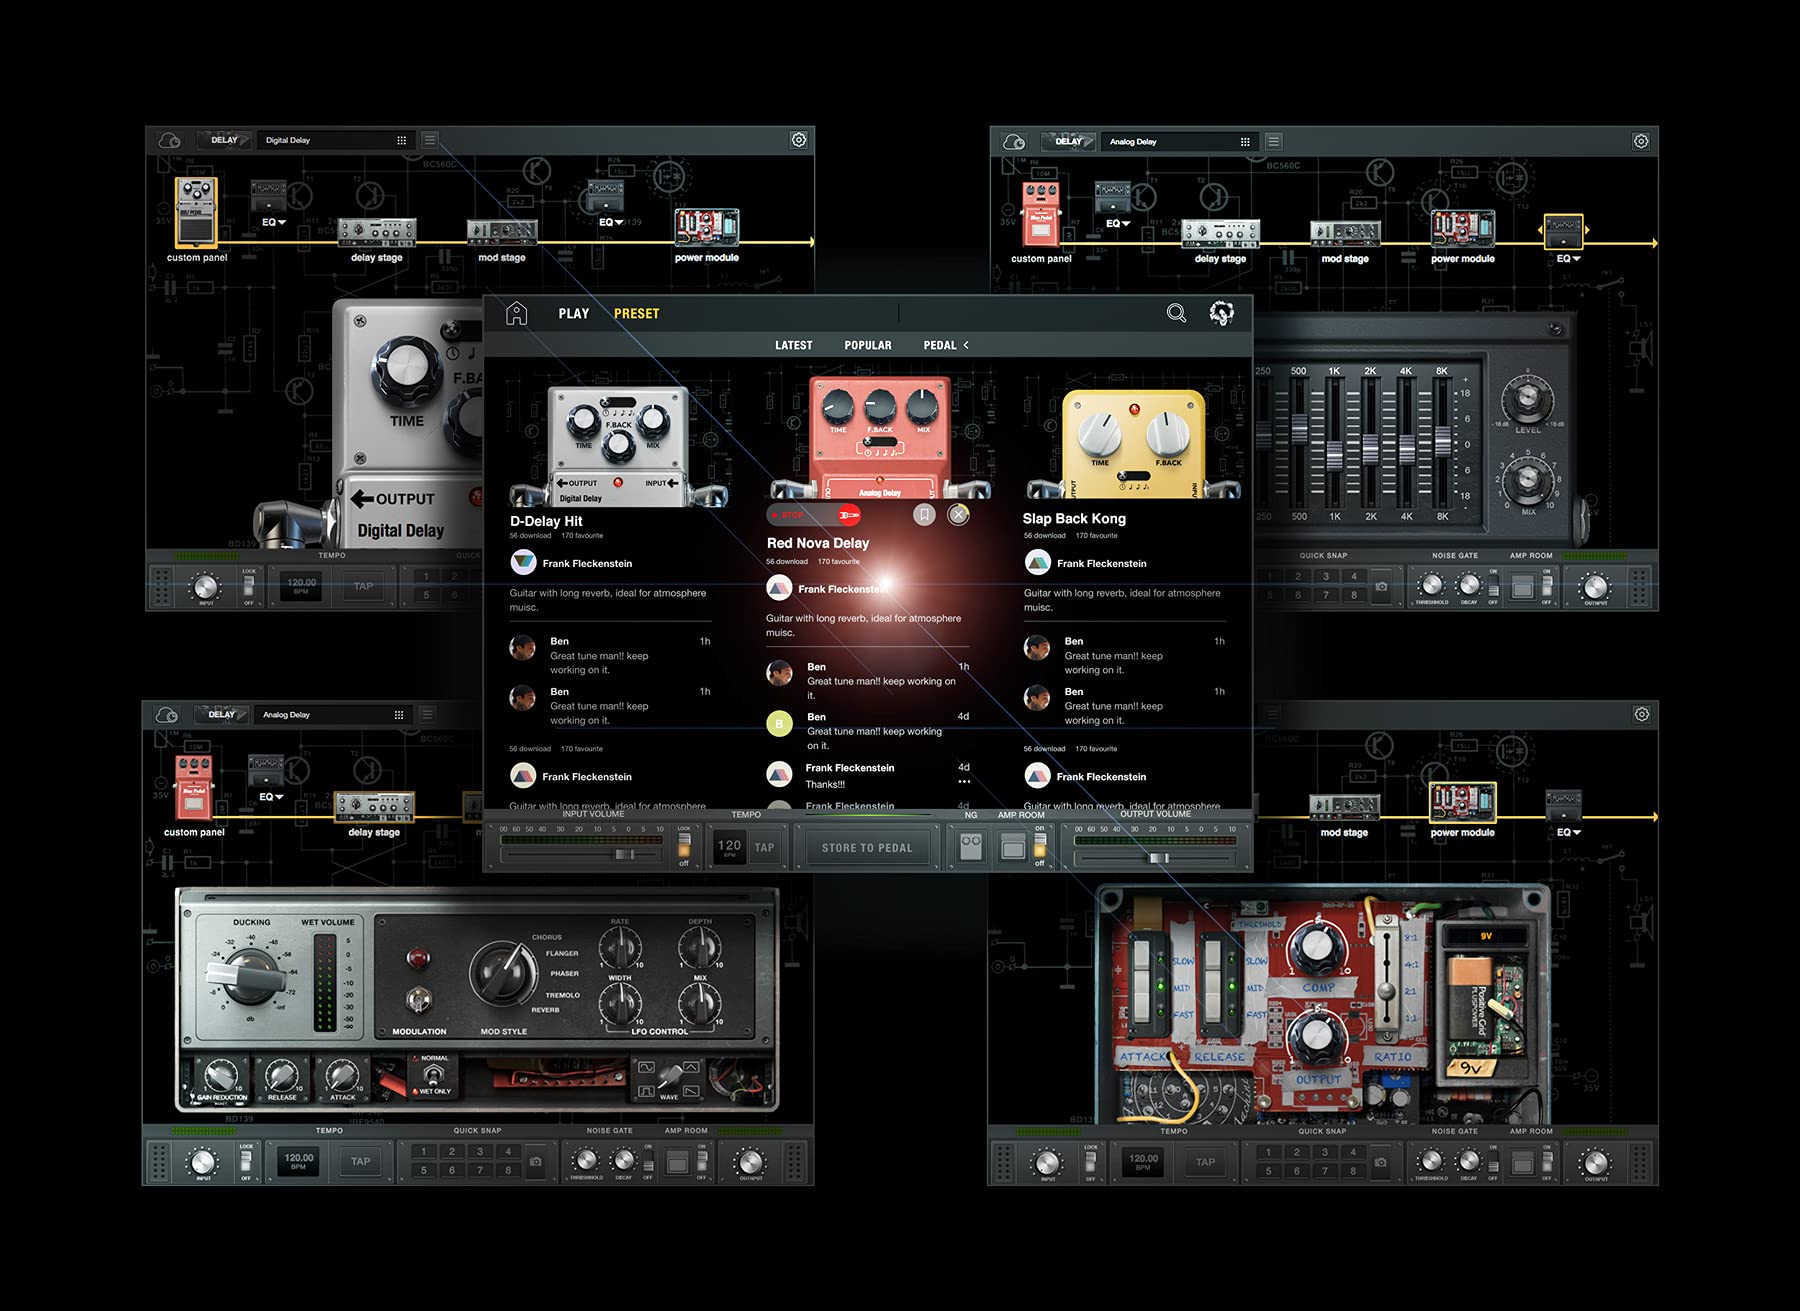This screenshot has height=1311, width=1800.
Task: Open the cloud sync icon in the top bar
Action: coord(168,140)
